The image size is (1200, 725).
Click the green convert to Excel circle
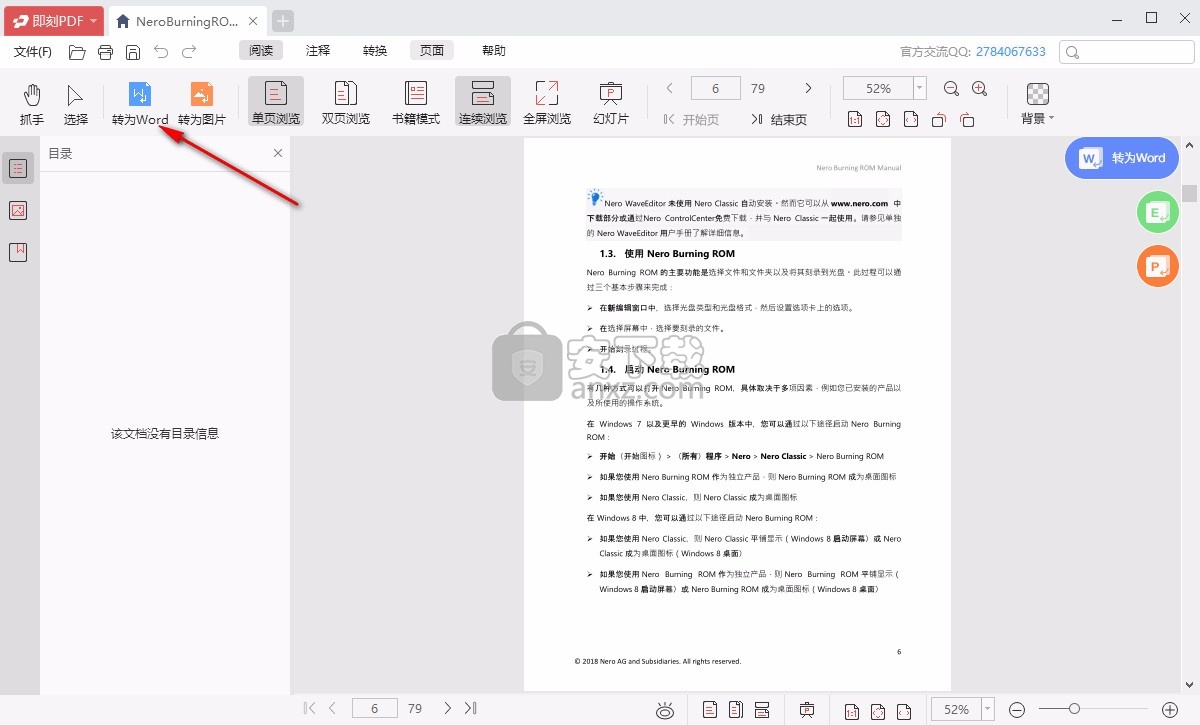[x=1158, y=212]
